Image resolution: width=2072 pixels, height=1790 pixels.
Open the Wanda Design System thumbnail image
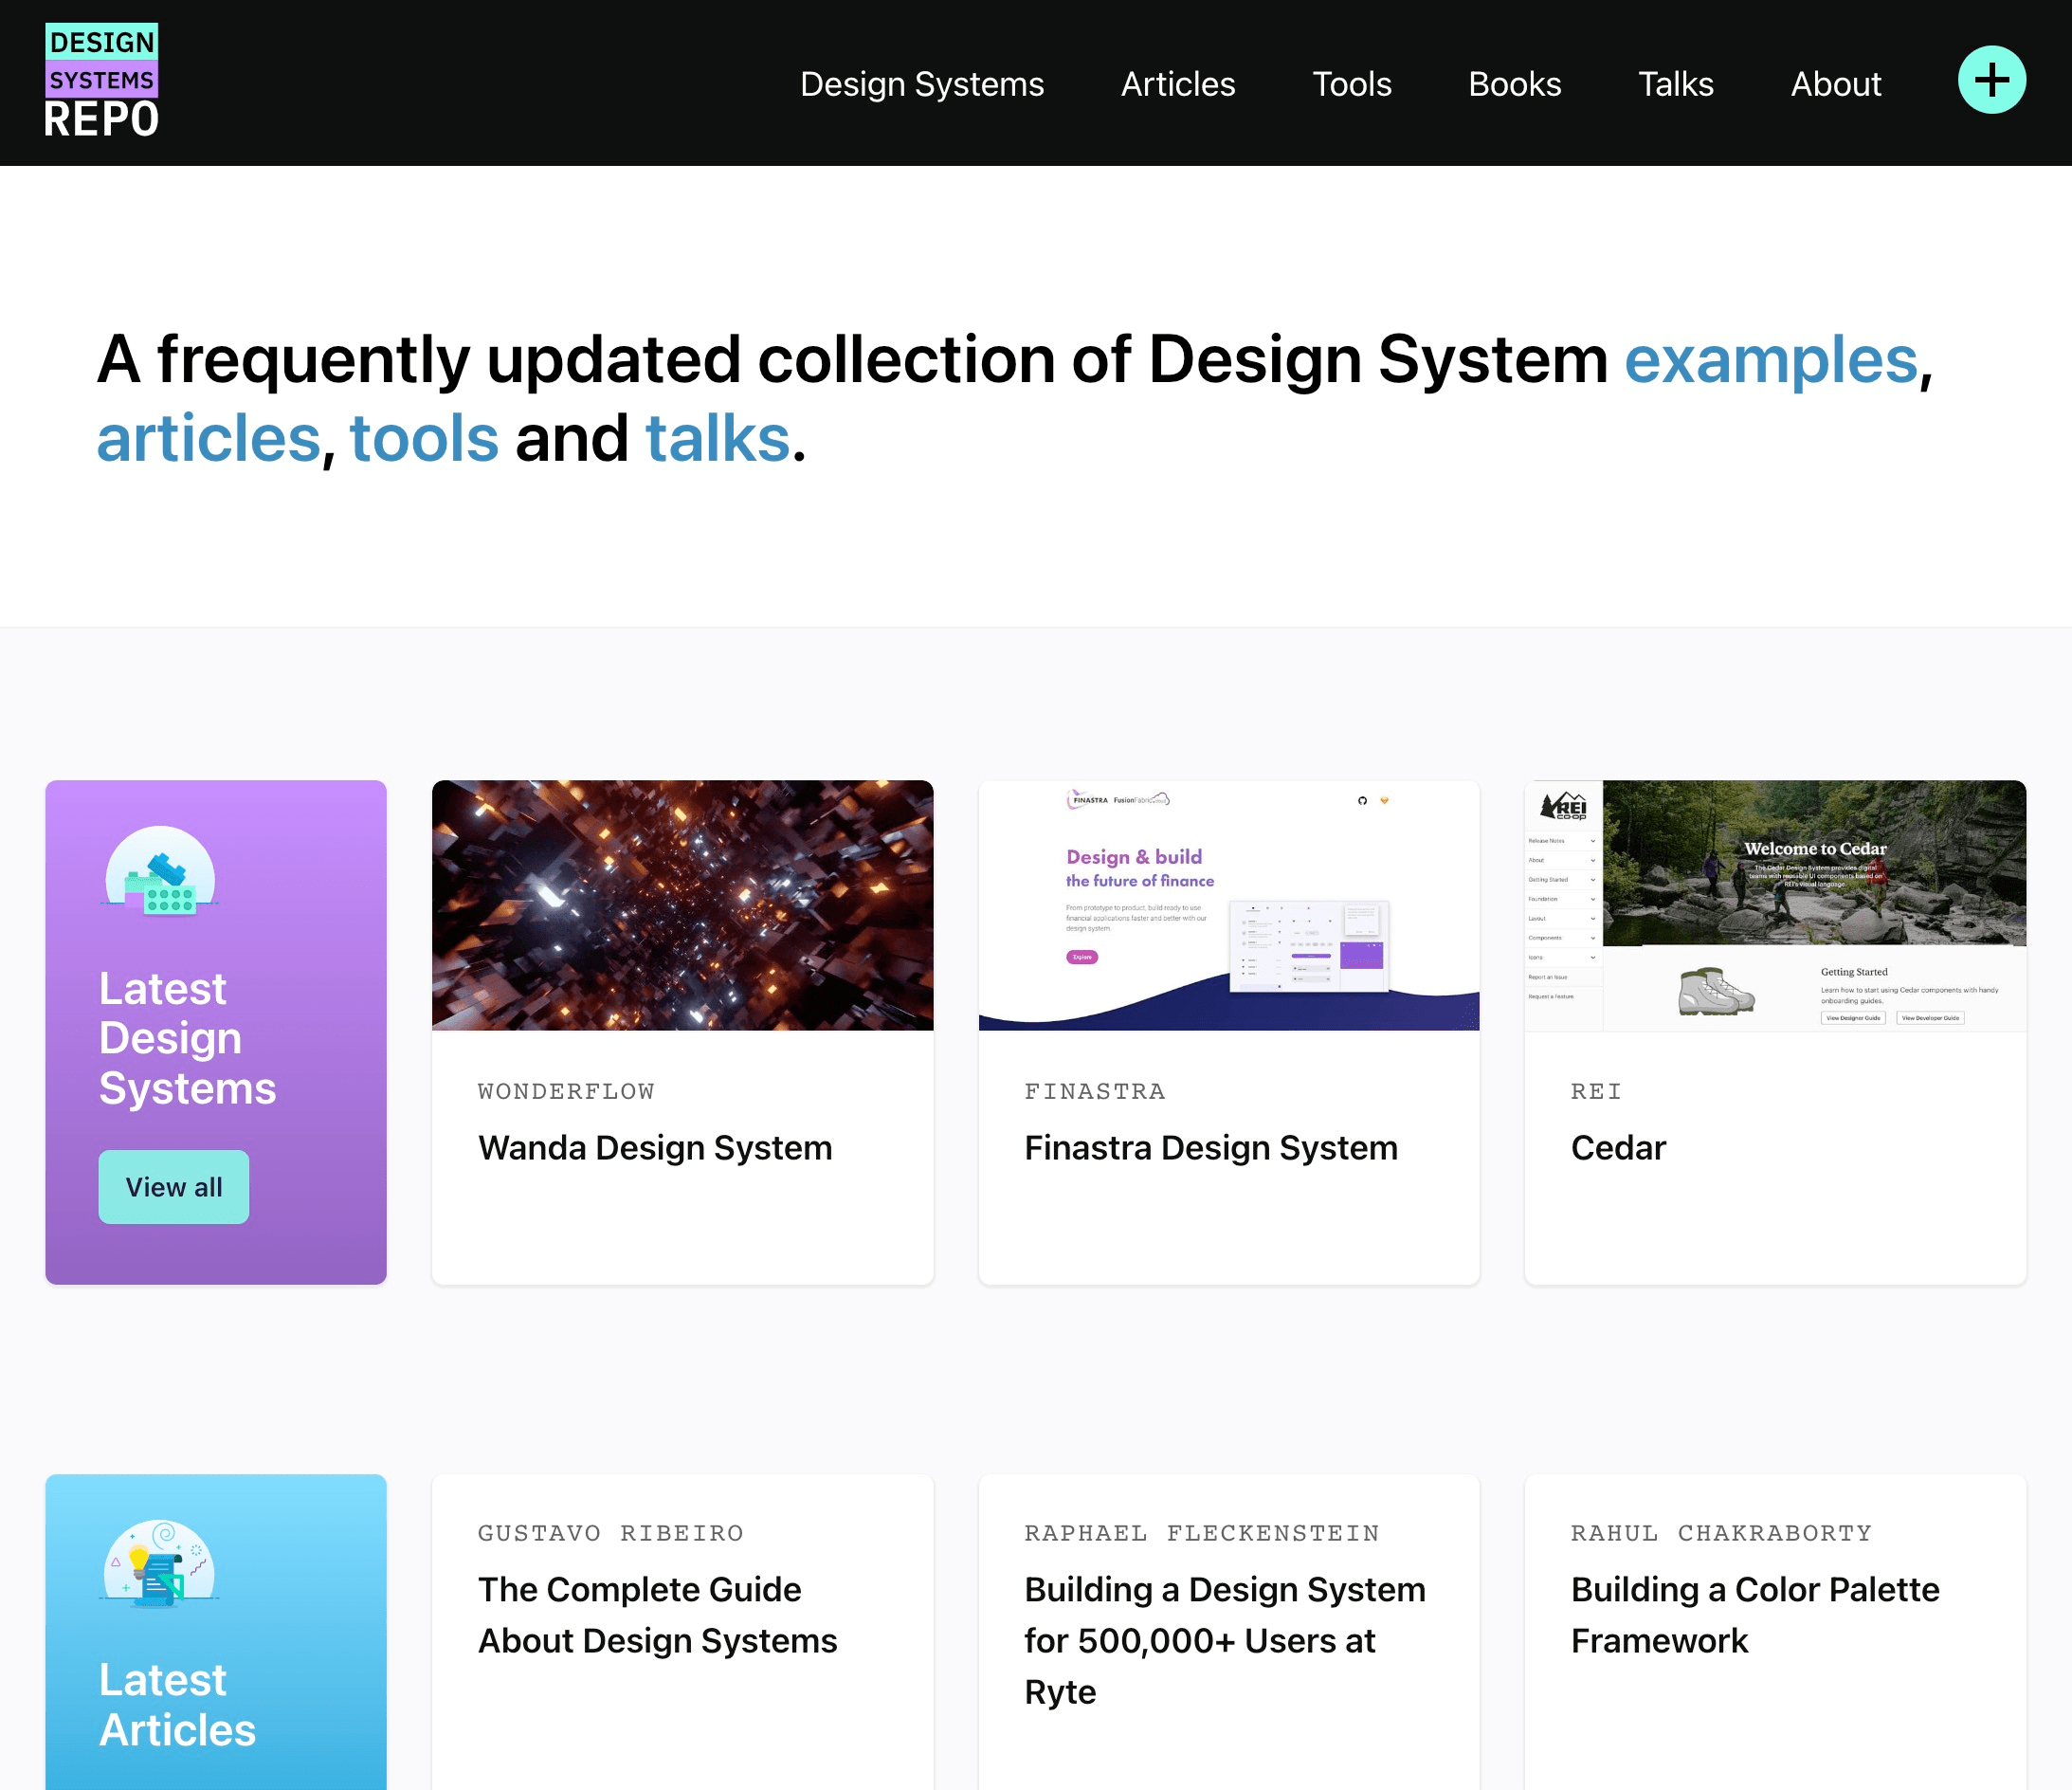(x=682, y=905)
